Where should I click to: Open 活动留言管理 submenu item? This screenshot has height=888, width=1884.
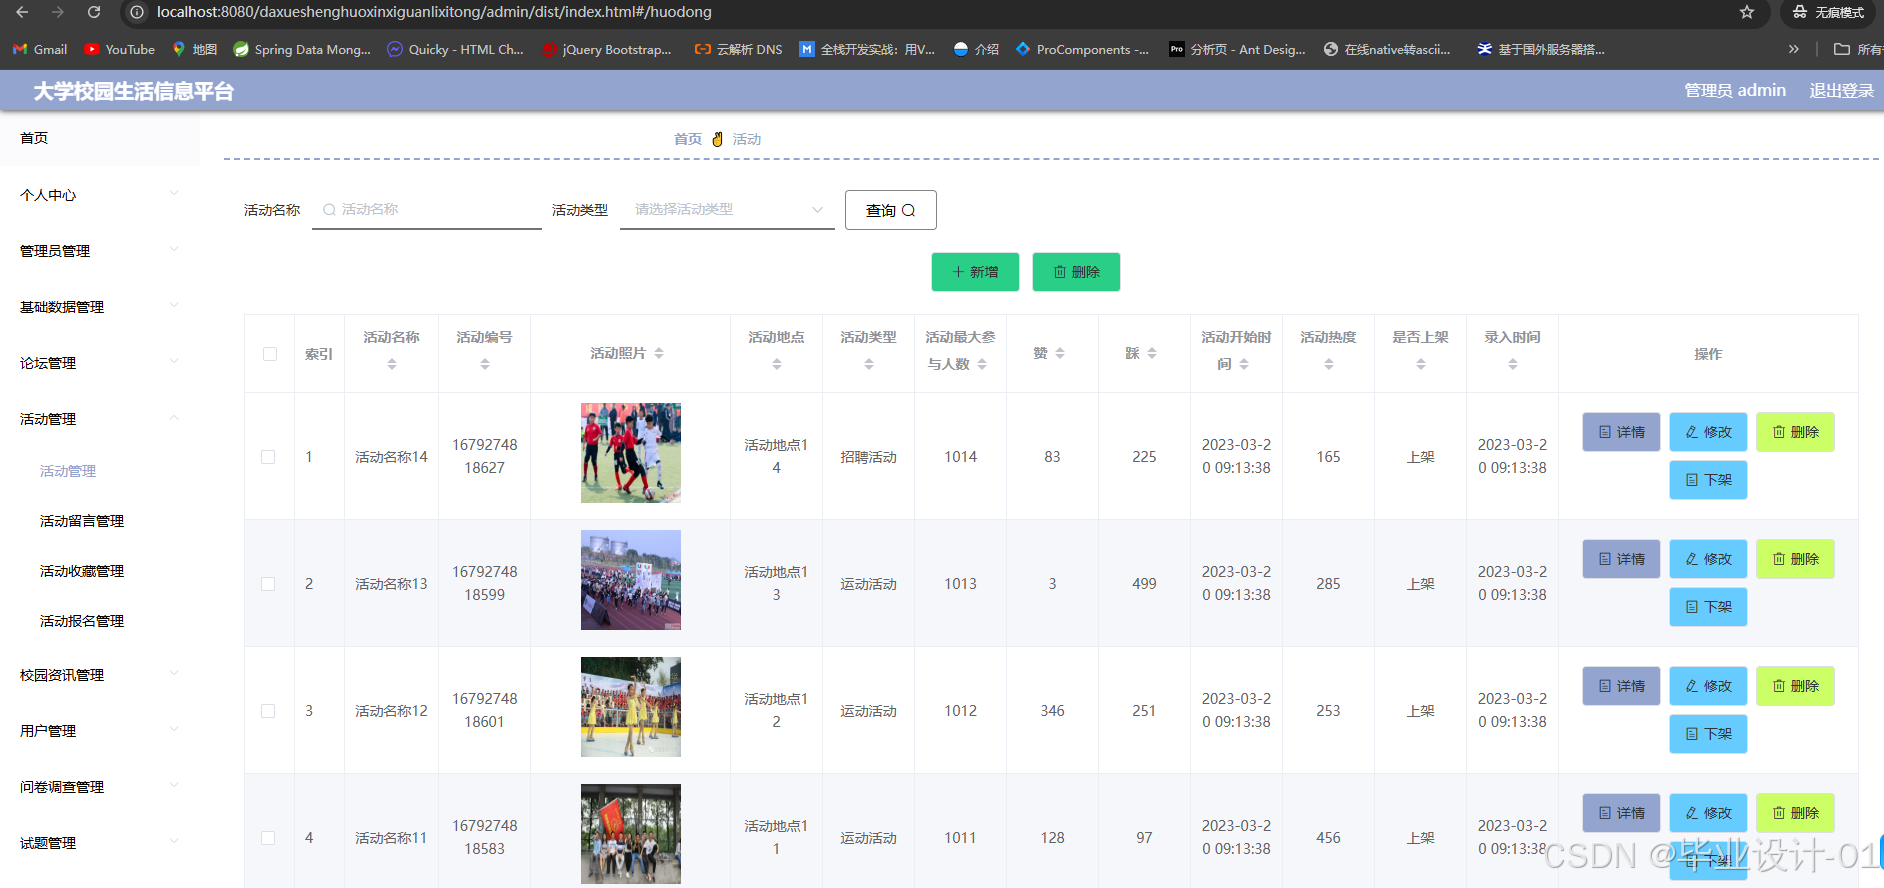(100, 521)
